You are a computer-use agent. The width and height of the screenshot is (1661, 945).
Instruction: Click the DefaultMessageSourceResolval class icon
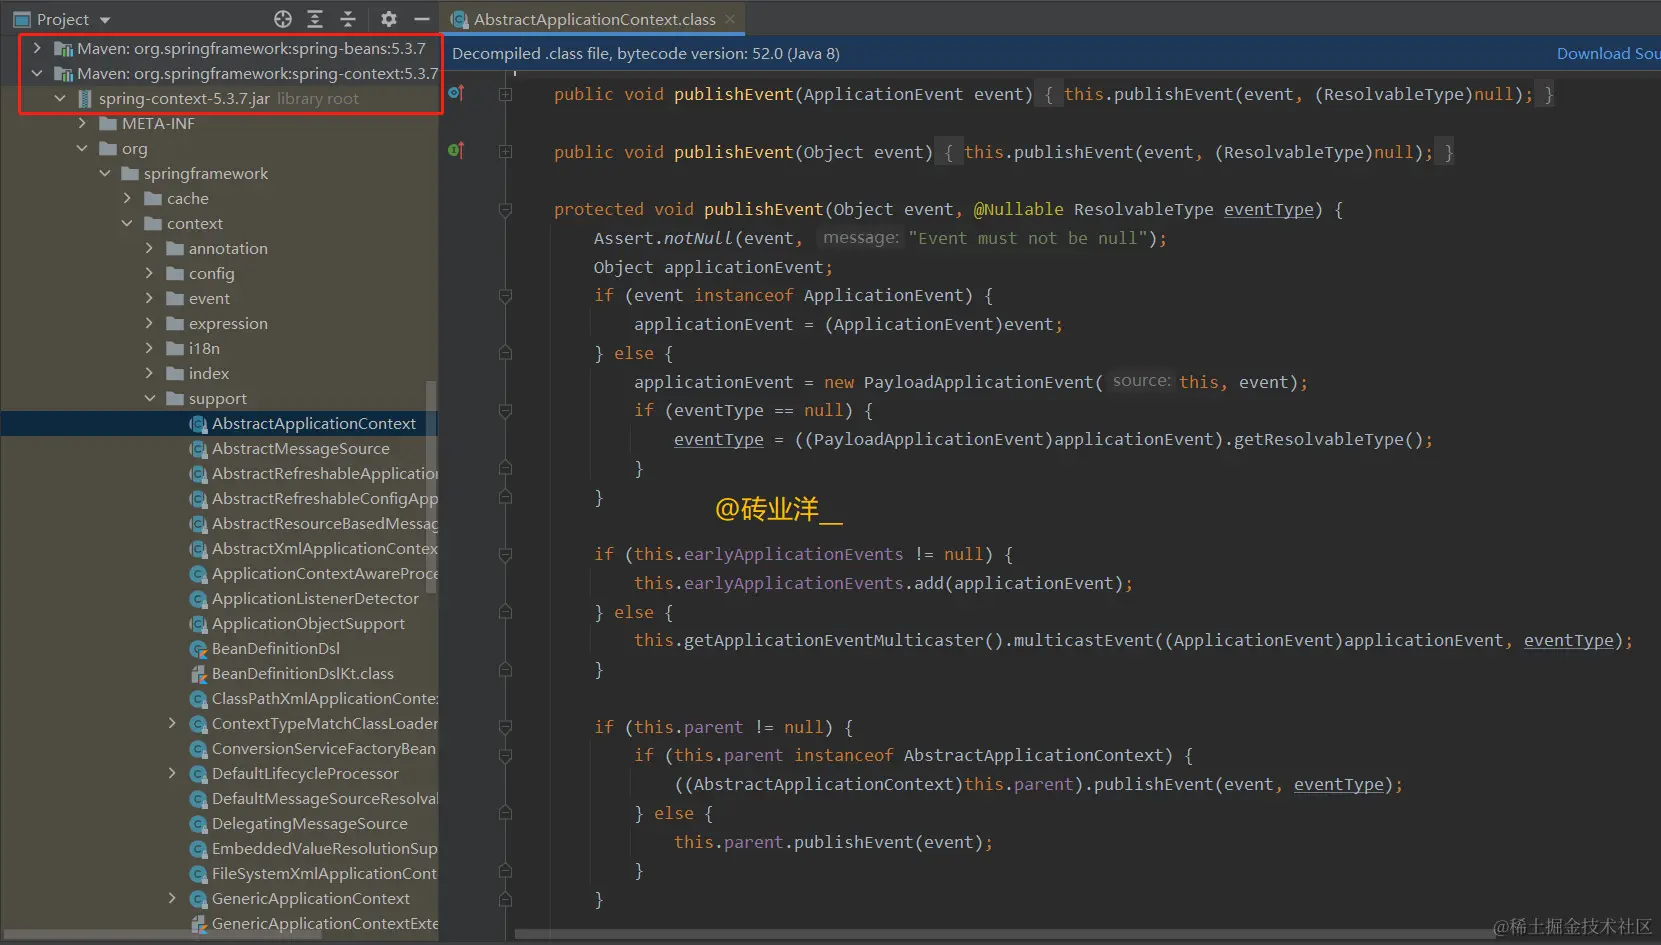[x=198, y=799]
